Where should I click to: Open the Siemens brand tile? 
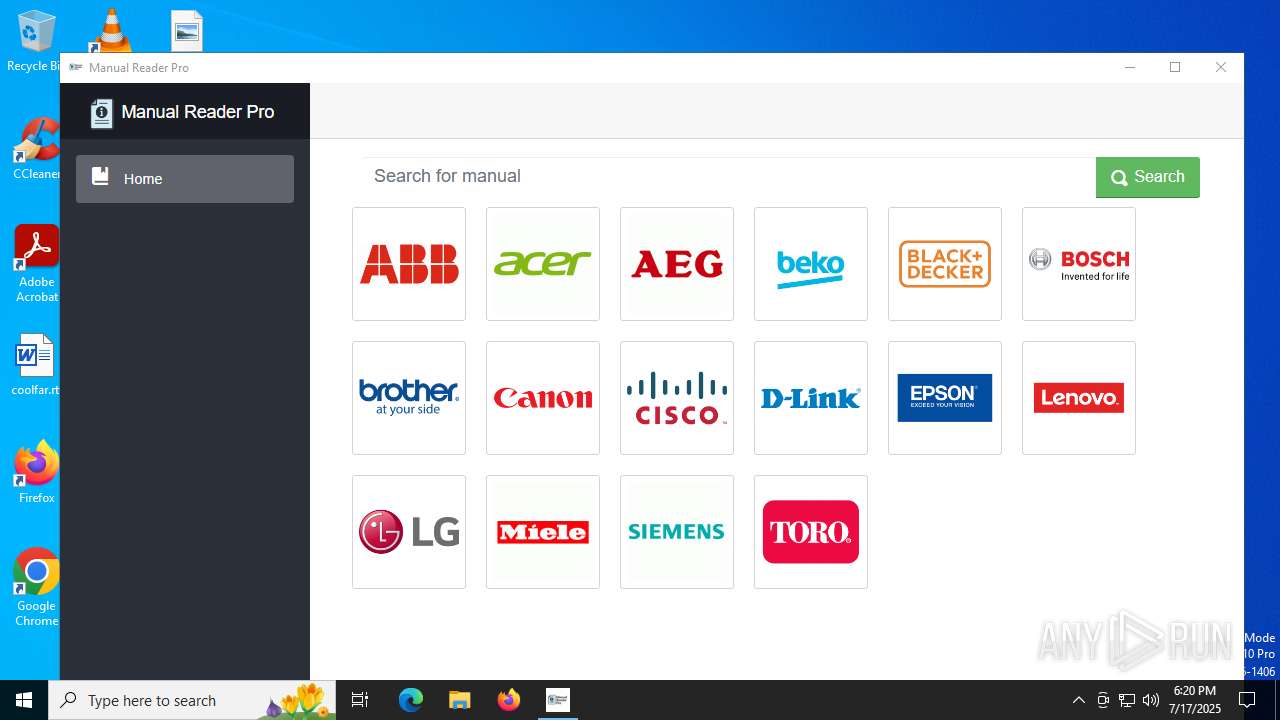[677, 532]
